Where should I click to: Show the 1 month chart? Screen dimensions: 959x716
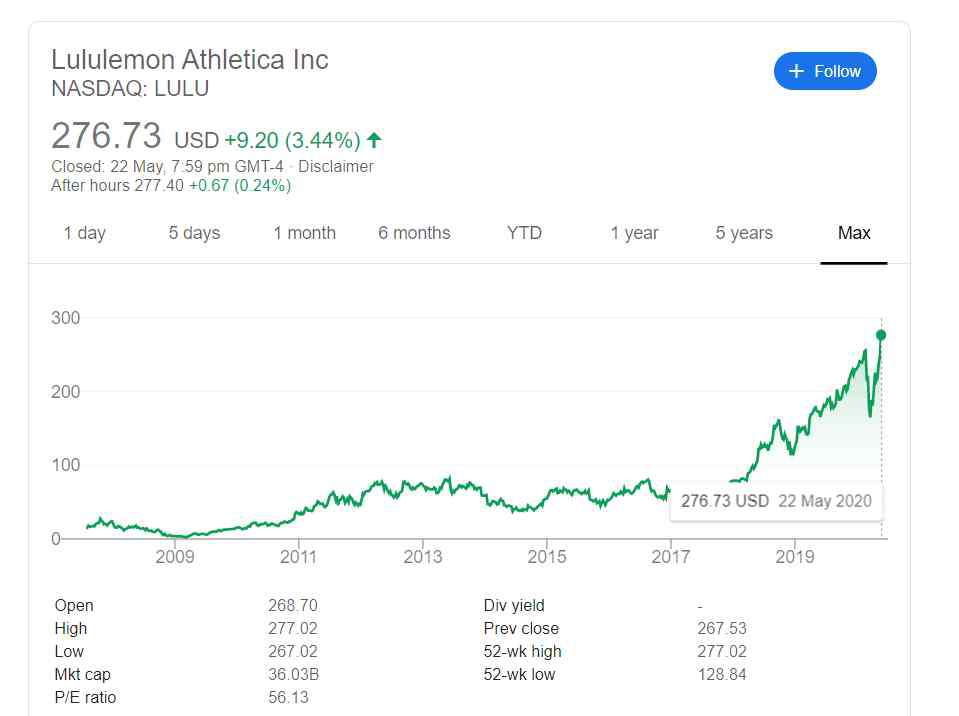(x=304, y=233)
